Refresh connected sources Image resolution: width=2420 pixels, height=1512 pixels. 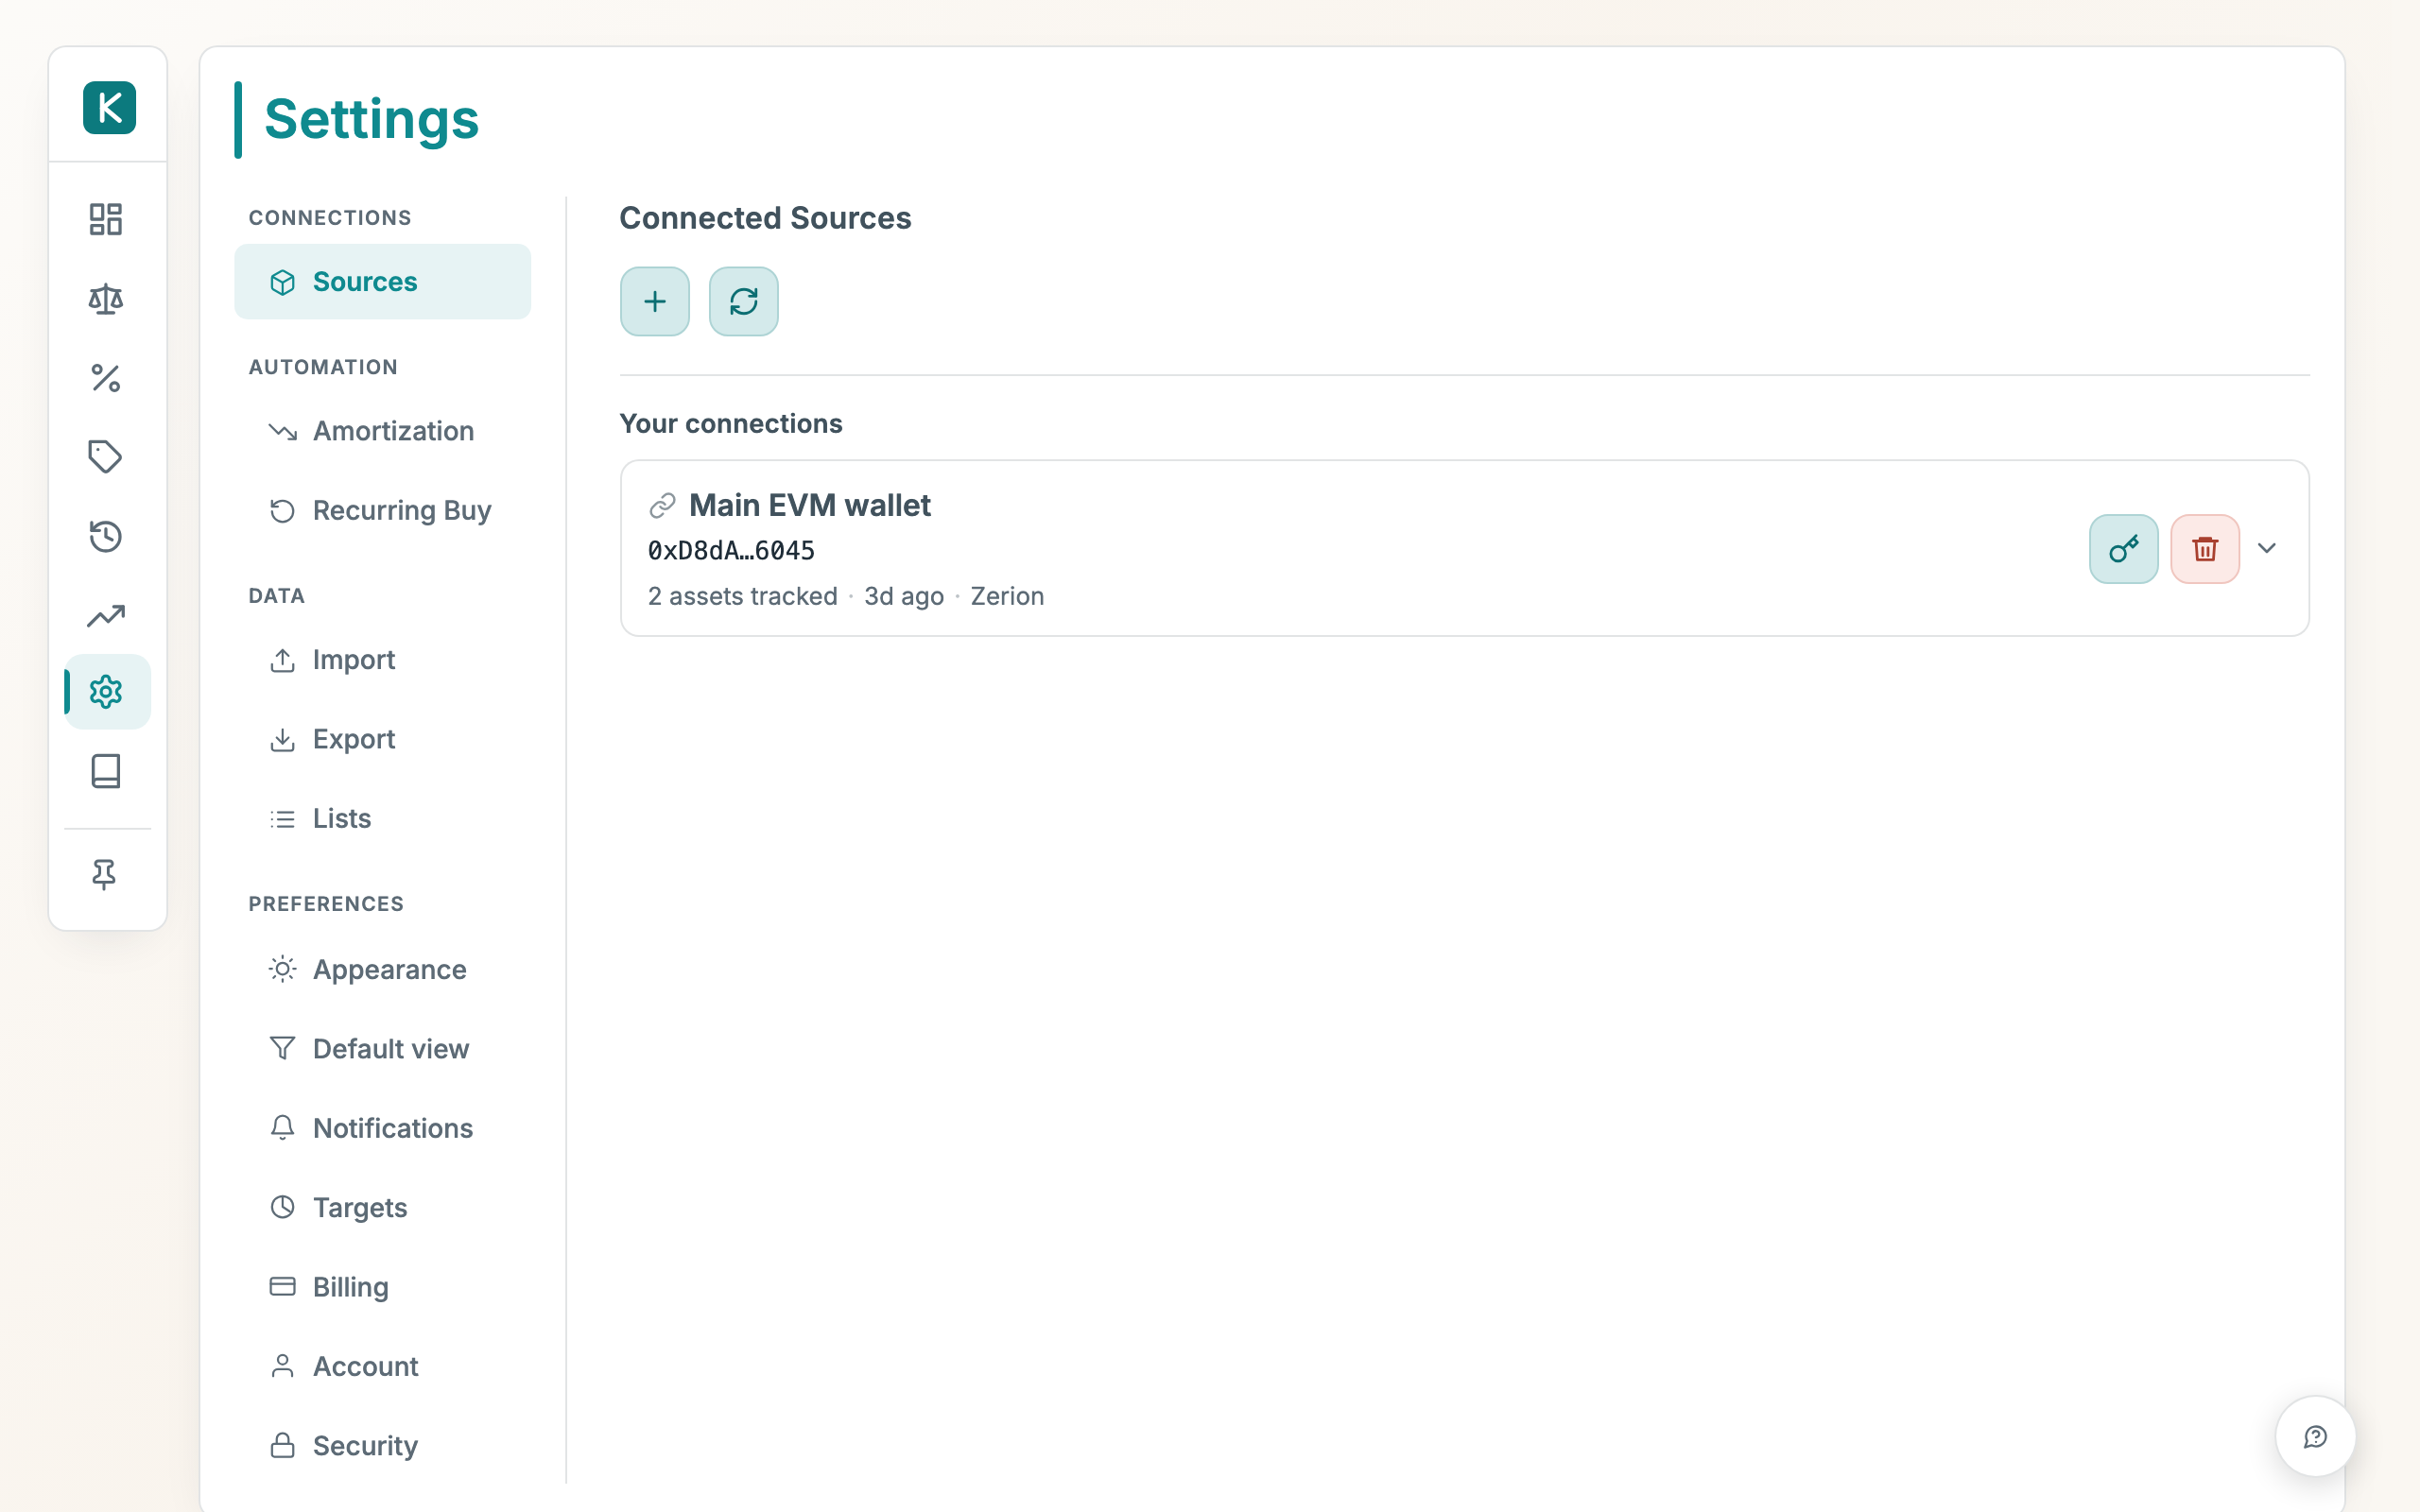744,301
